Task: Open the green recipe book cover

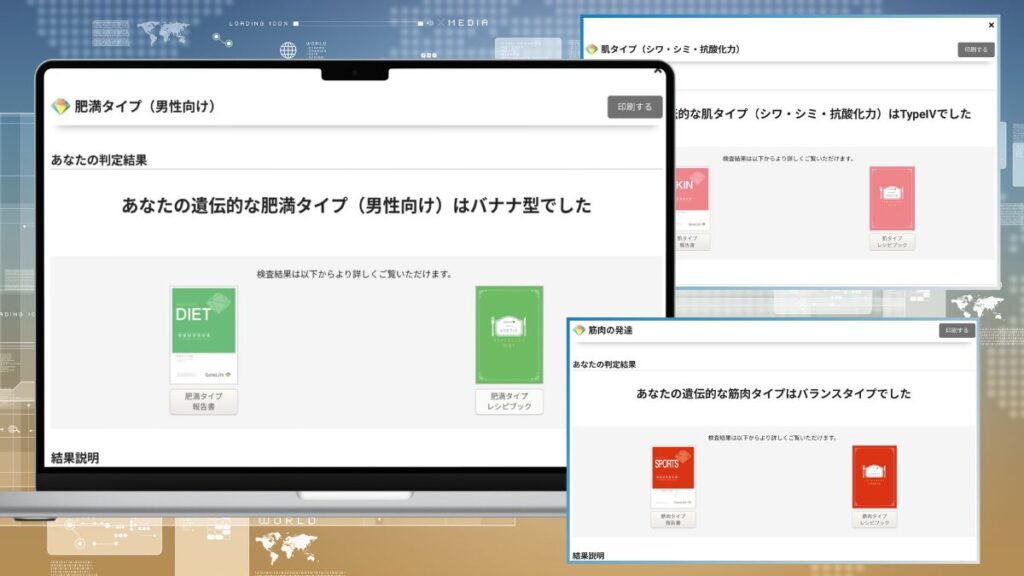Action: click(x=509, y=335)
